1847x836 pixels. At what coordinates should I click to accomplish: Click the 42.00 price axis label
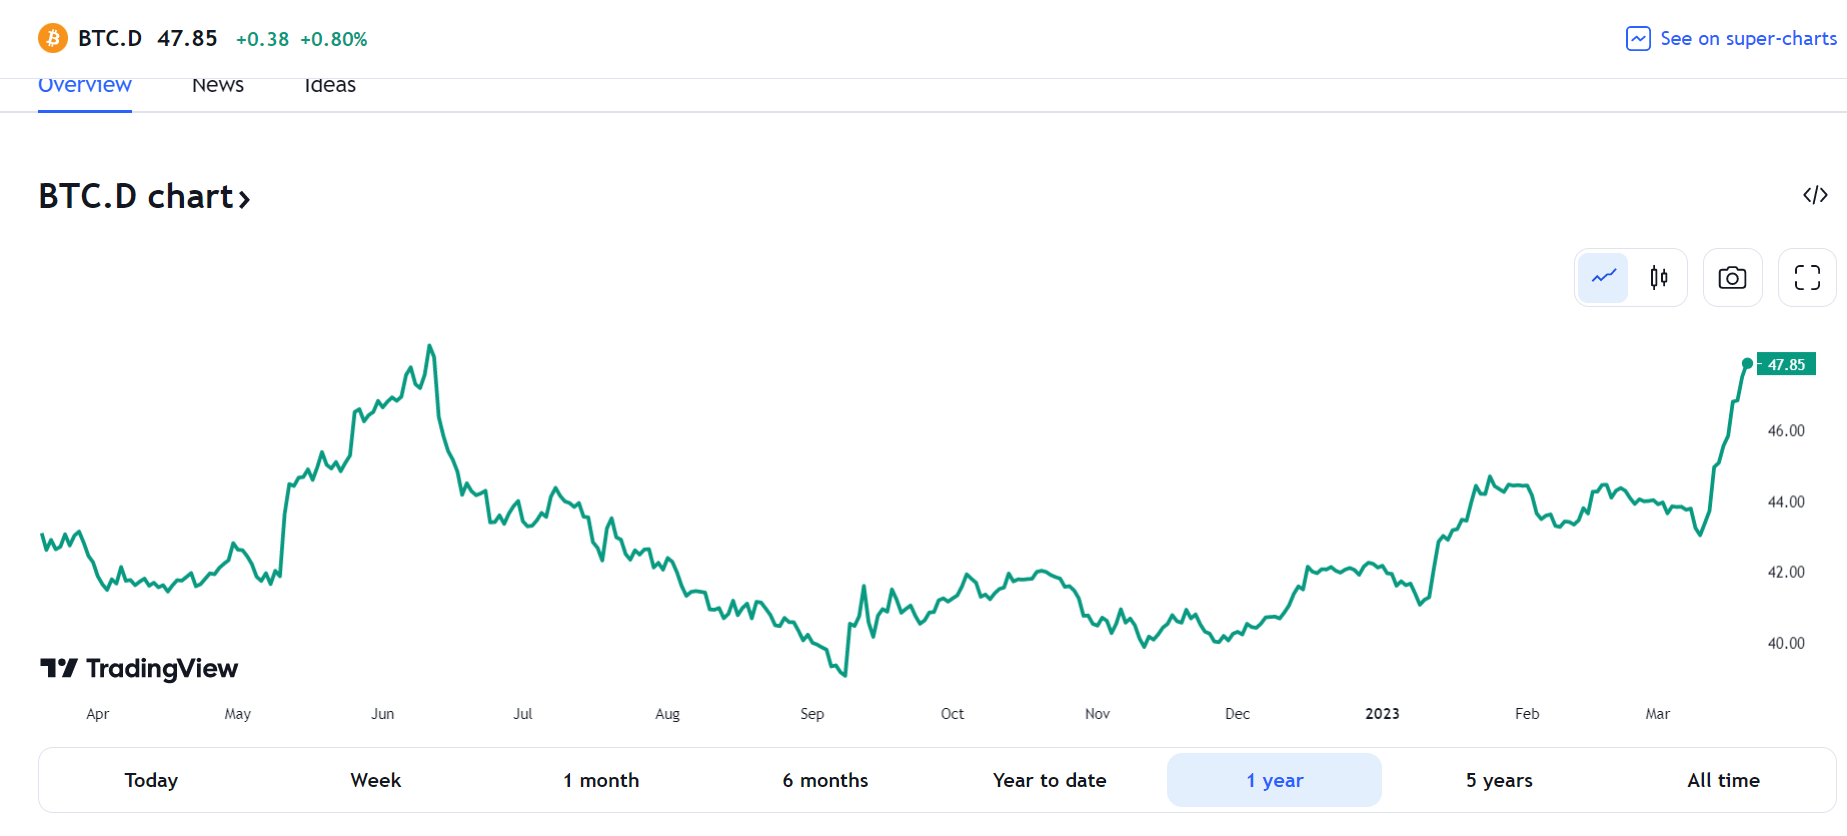(x=1786, y=572)
